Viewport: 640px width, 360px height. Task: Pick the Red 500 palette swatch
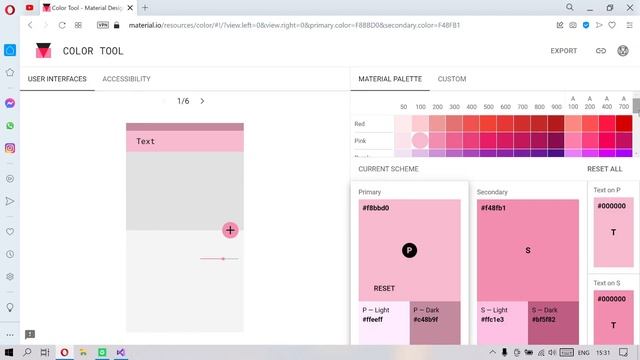click(489, 123)
